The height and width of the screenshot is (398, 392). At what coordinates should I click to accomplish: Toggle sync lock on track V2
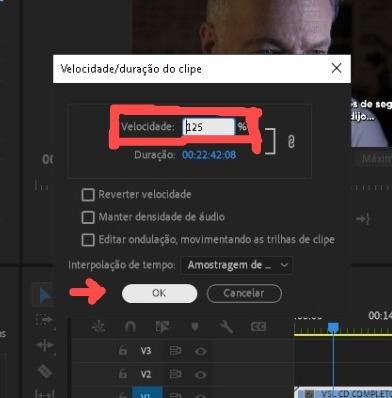click(175, 374)
